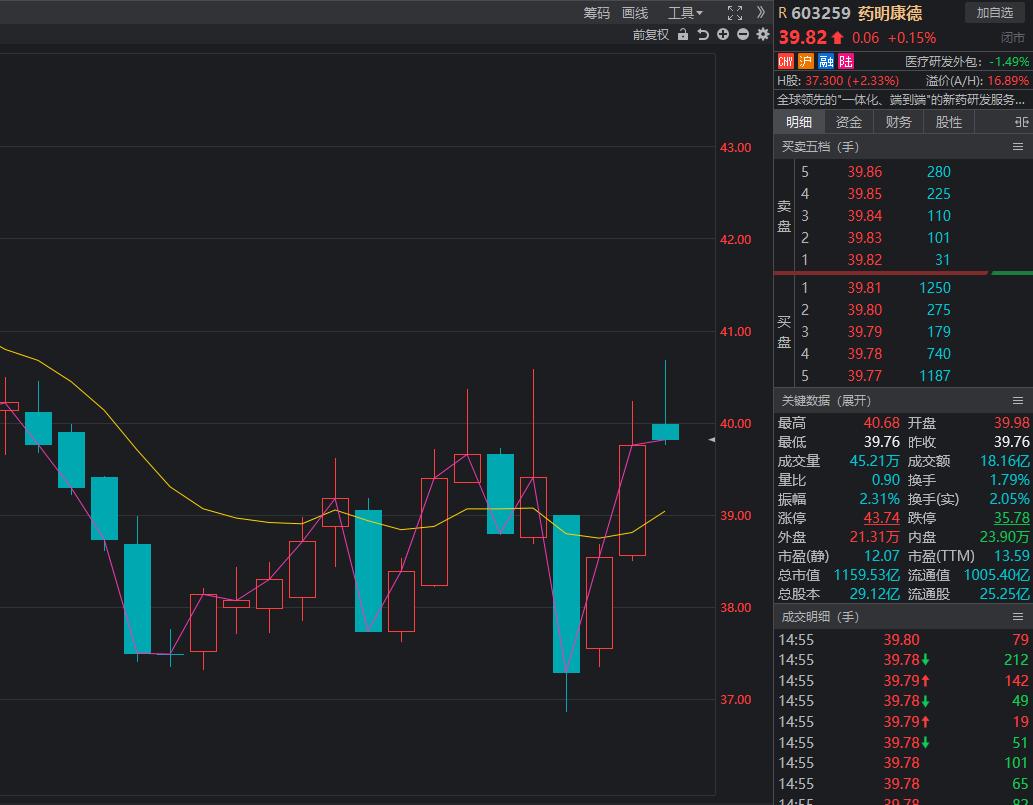The image size is (1033, 805).
Task: Click the undo arrow chart icon
Action: coord(703,34)
